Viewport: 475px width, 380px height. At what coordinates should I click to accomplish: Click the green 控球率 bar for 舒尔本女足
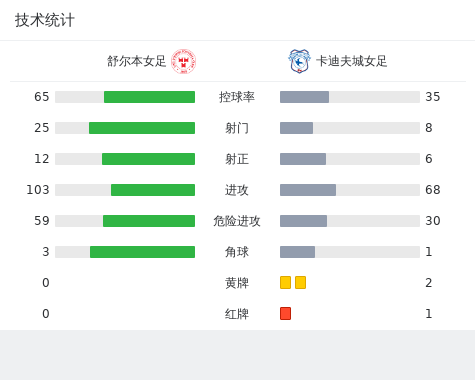[149, 97]
